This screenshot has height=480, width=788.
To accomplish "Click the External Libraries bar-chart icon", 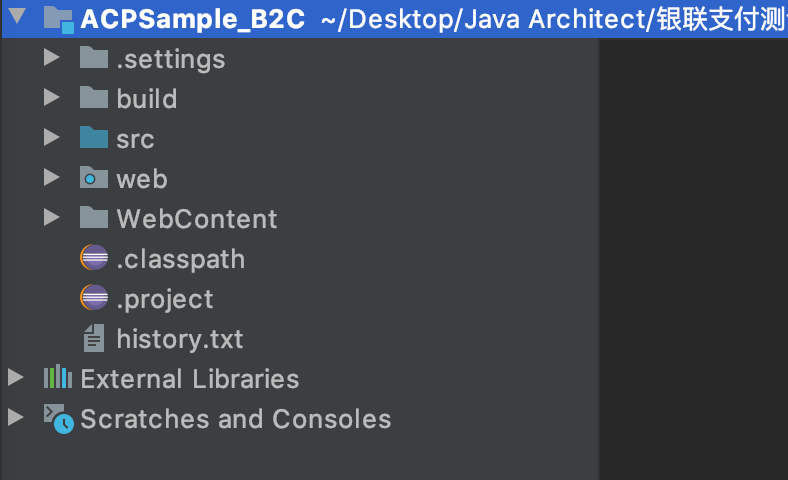I will (58, 377).
